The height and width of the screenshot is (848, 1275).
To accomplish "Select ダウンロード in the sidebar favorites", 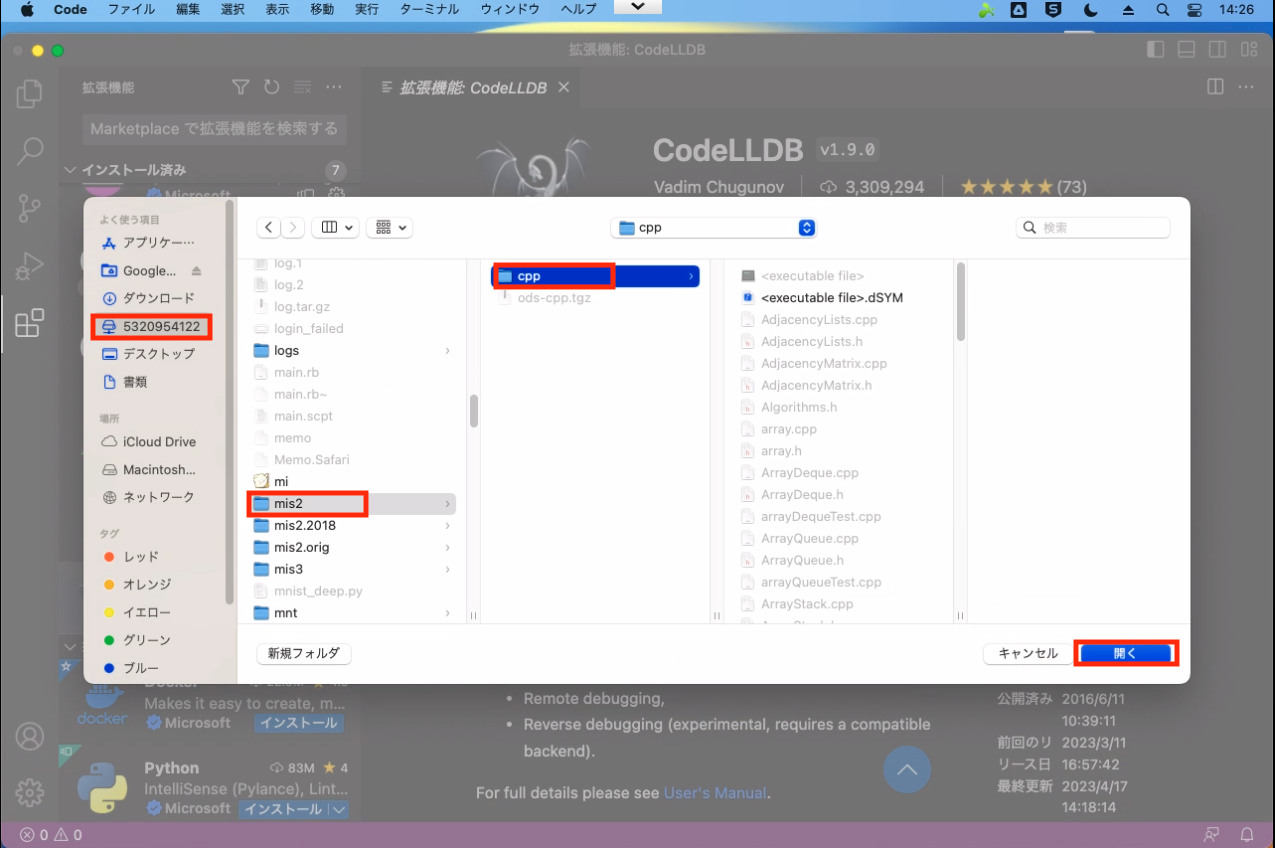I will (x=158, y=298).
